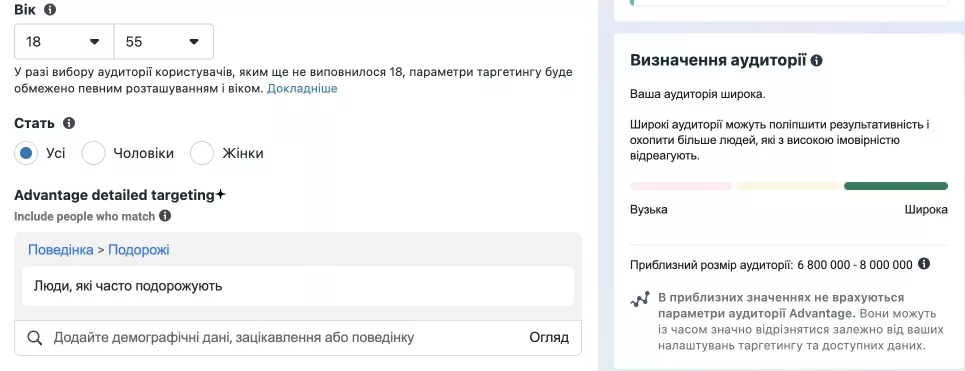This screenshot has height=371, width=965.
Task: Click the Подорожі breadcrumb link
Action: [138, 250]
